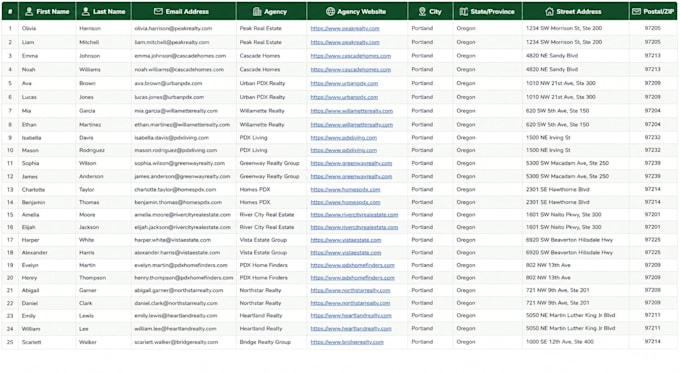This screenshot has width=680, height=373.
Task: Open Emily Lewis' heartlandrealty.com link
Action: (351, 316)
